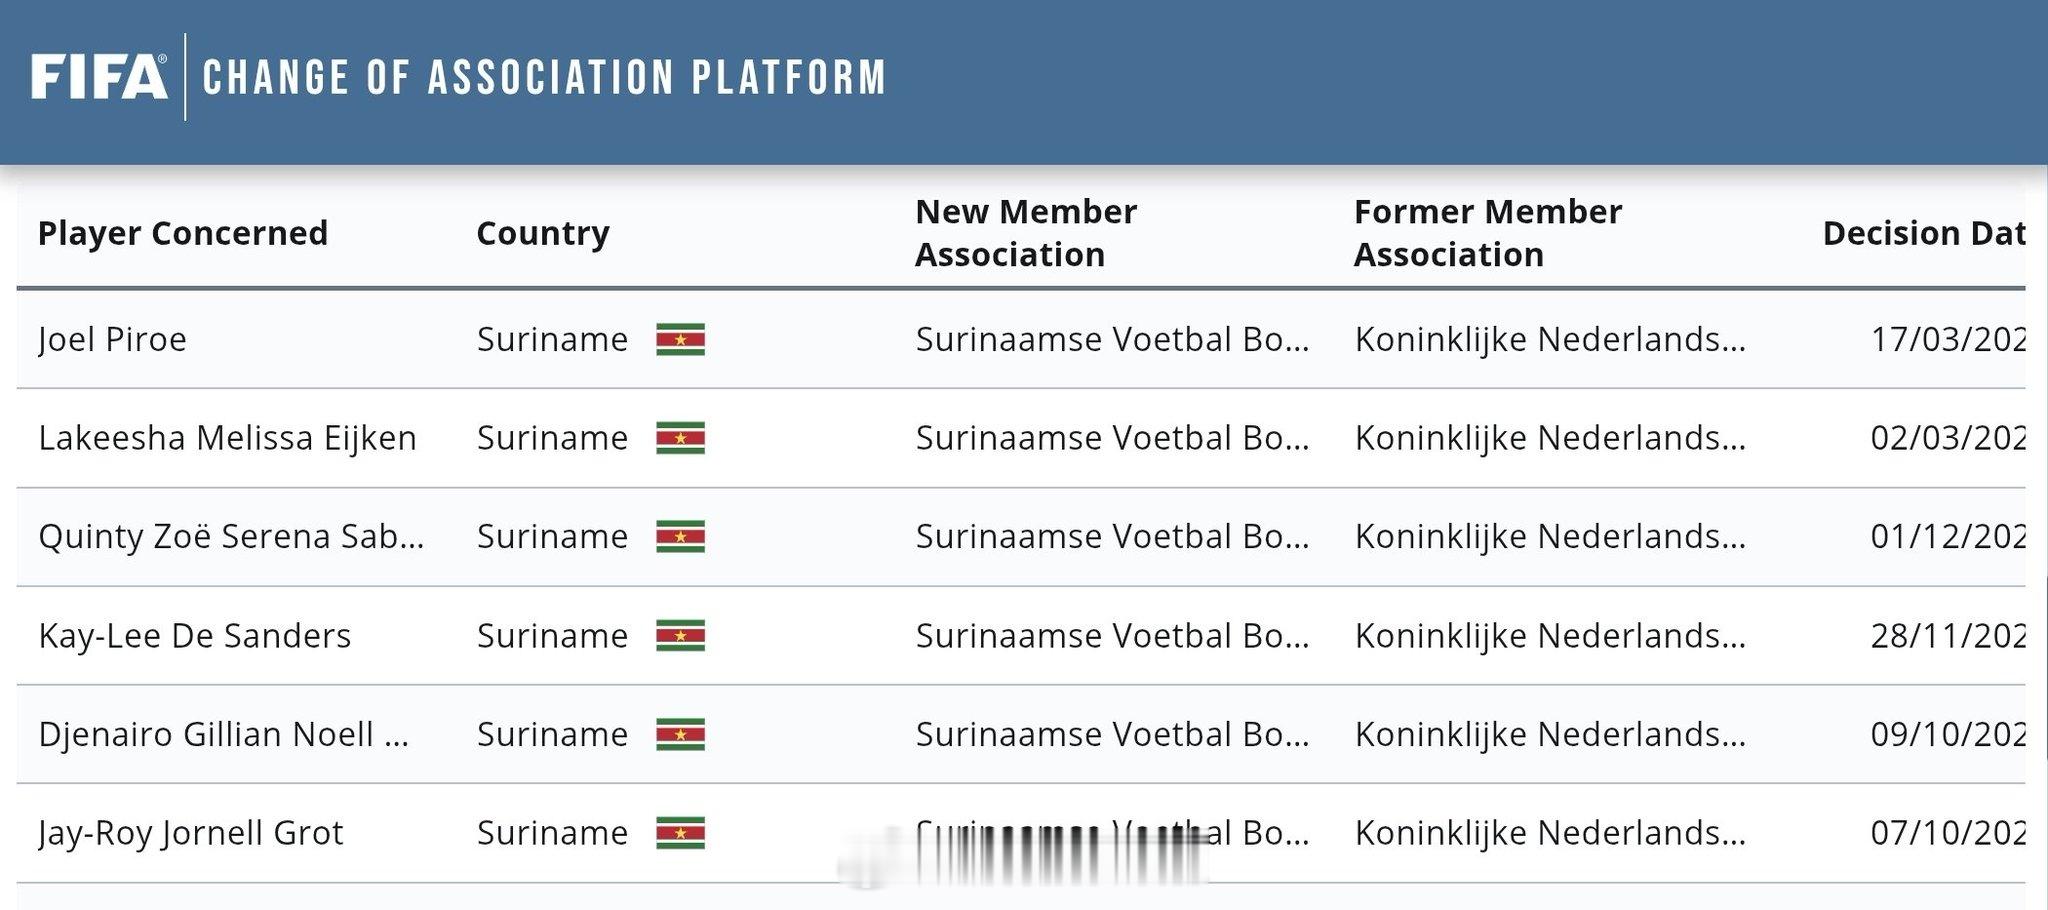Click Suriname flag in Lakeesha Melissa Eijken row
2048x910 pixels.
[680, 438]
